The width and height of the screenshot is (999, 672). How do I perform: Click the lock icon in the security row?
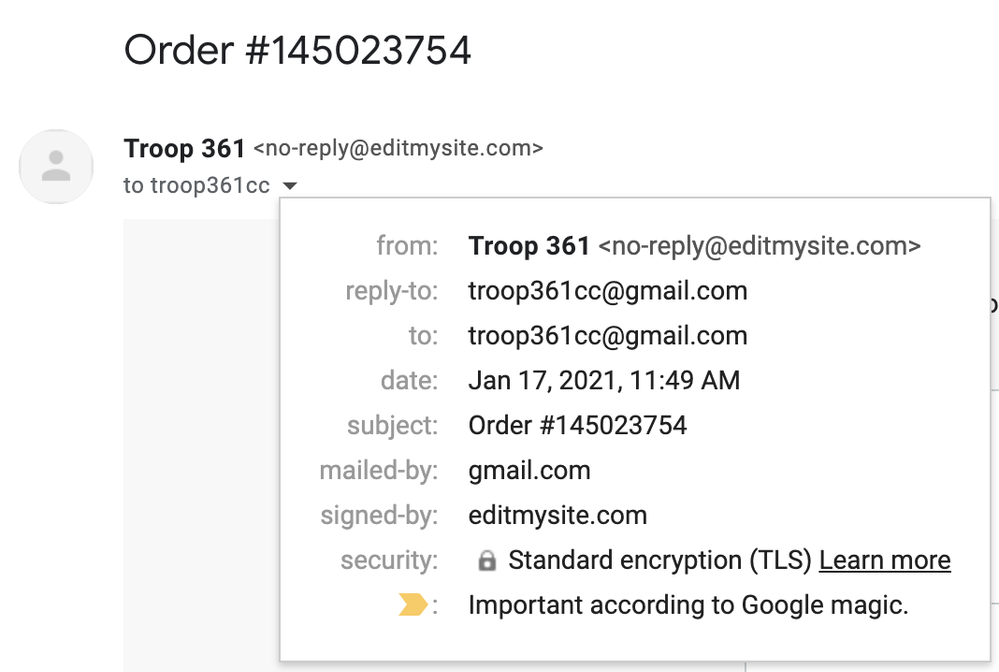click(x=487, y=561)
